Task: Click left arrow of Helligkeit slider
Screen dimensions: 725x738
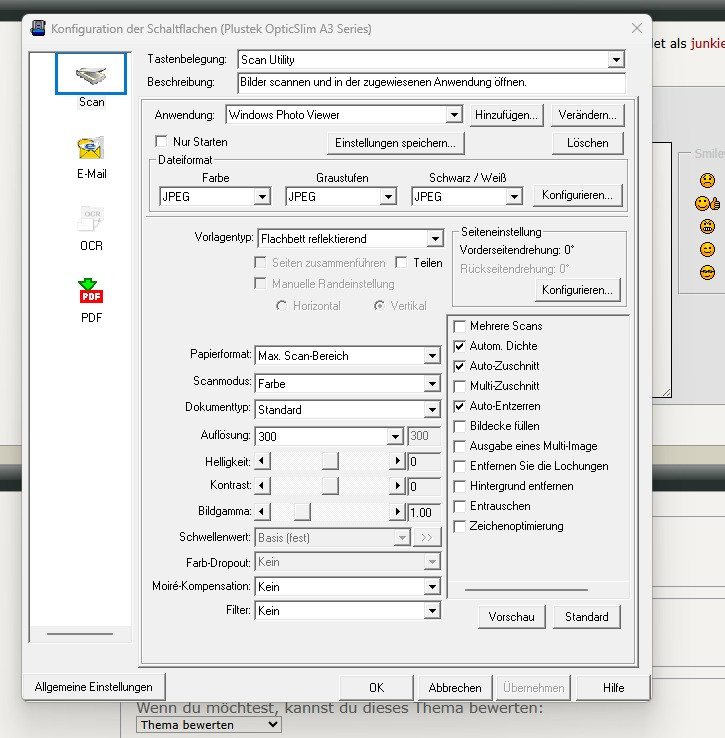Action: (262, 462)
